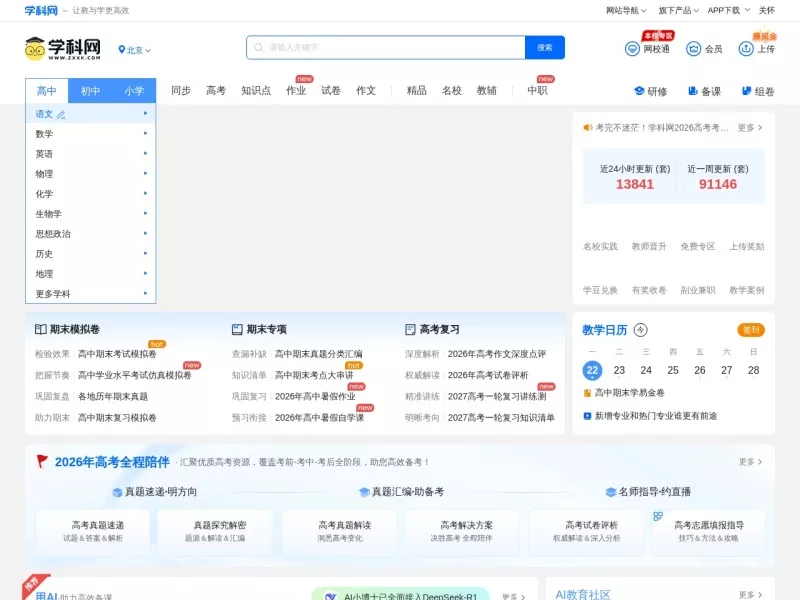
Task: Click into the keyword search field
Action: tap(386, 47)
